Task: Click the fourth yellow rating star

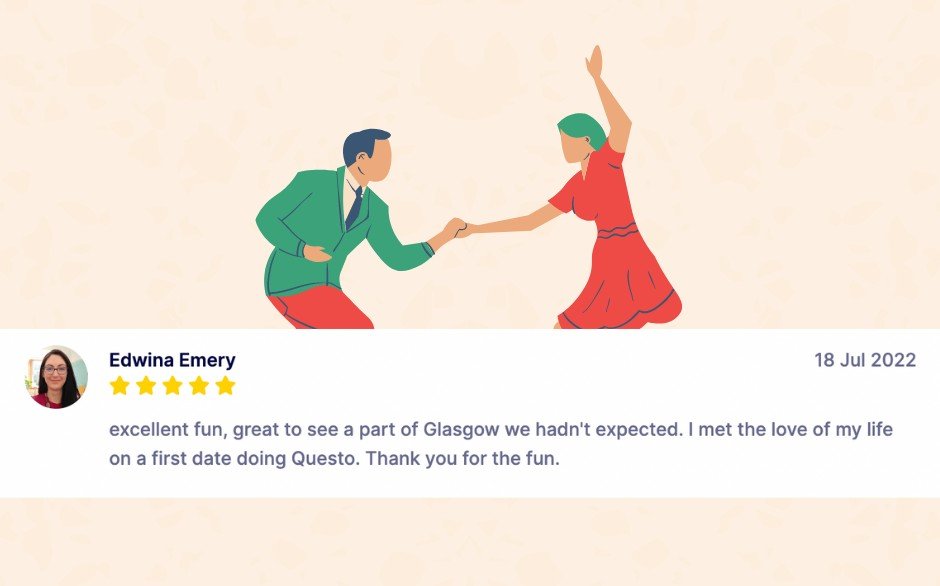Action: 199,386
